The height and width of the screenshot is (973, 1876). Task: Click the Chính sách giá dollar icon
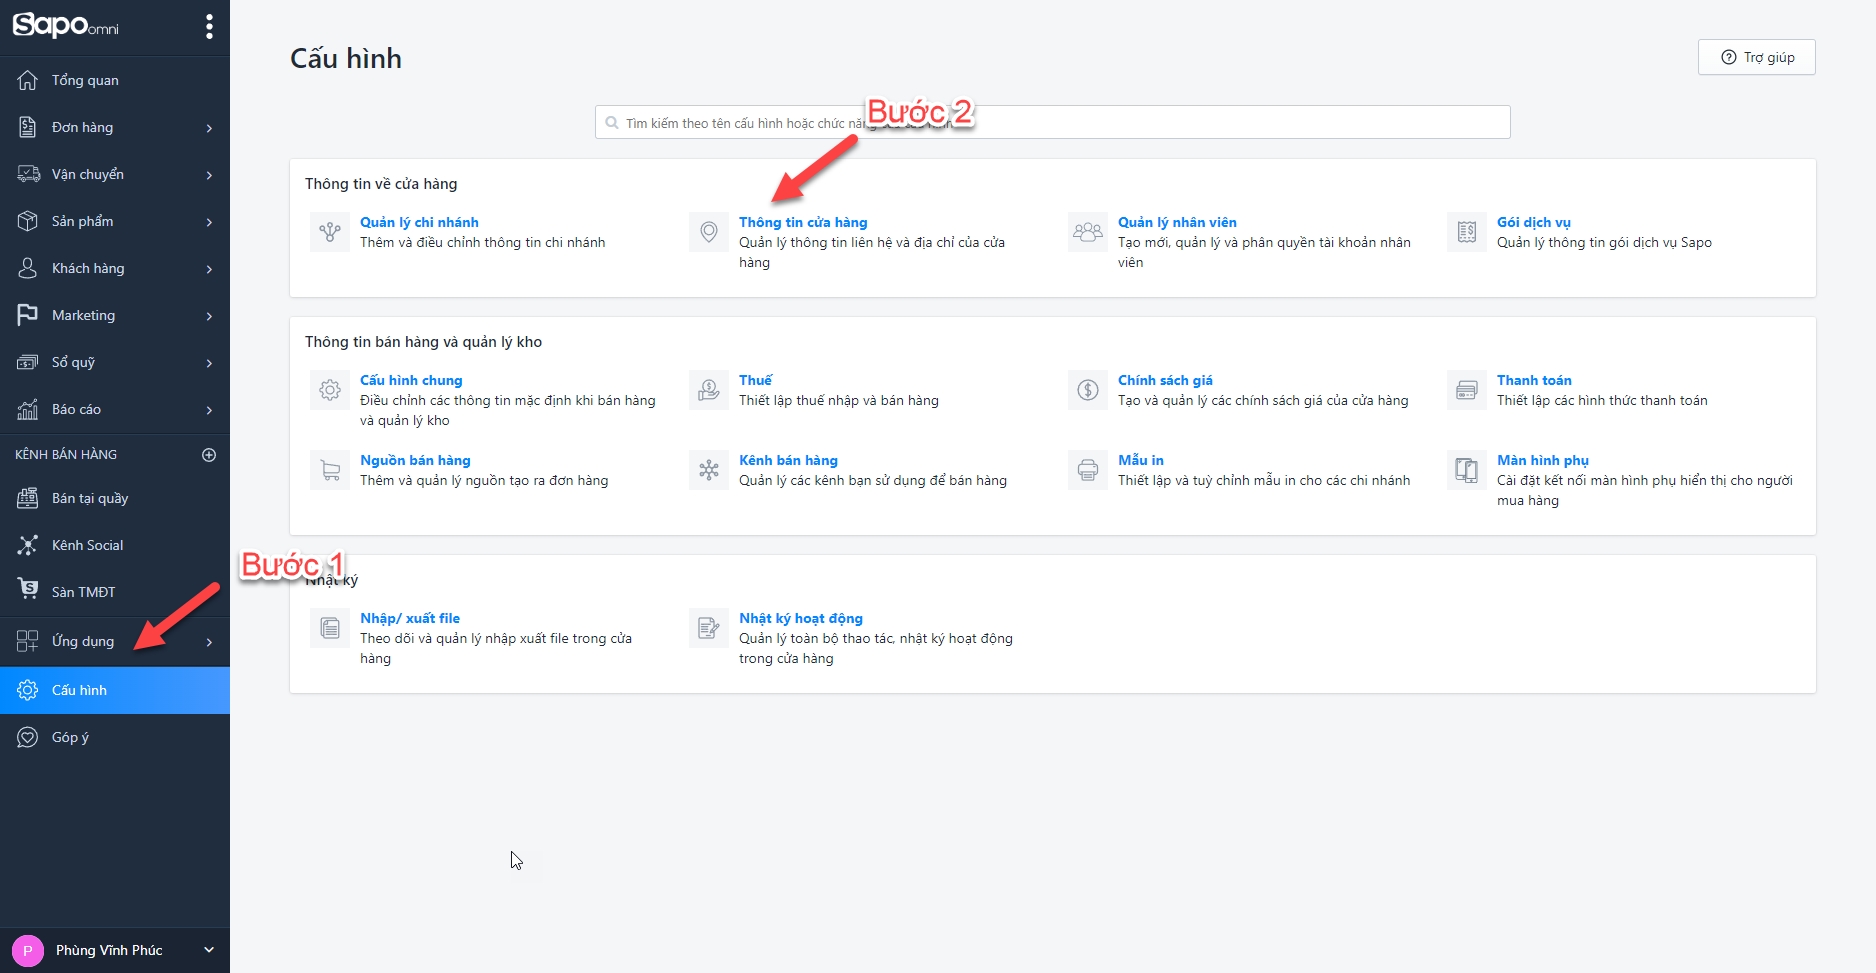pyautogui.click(x=1087, y=390)
